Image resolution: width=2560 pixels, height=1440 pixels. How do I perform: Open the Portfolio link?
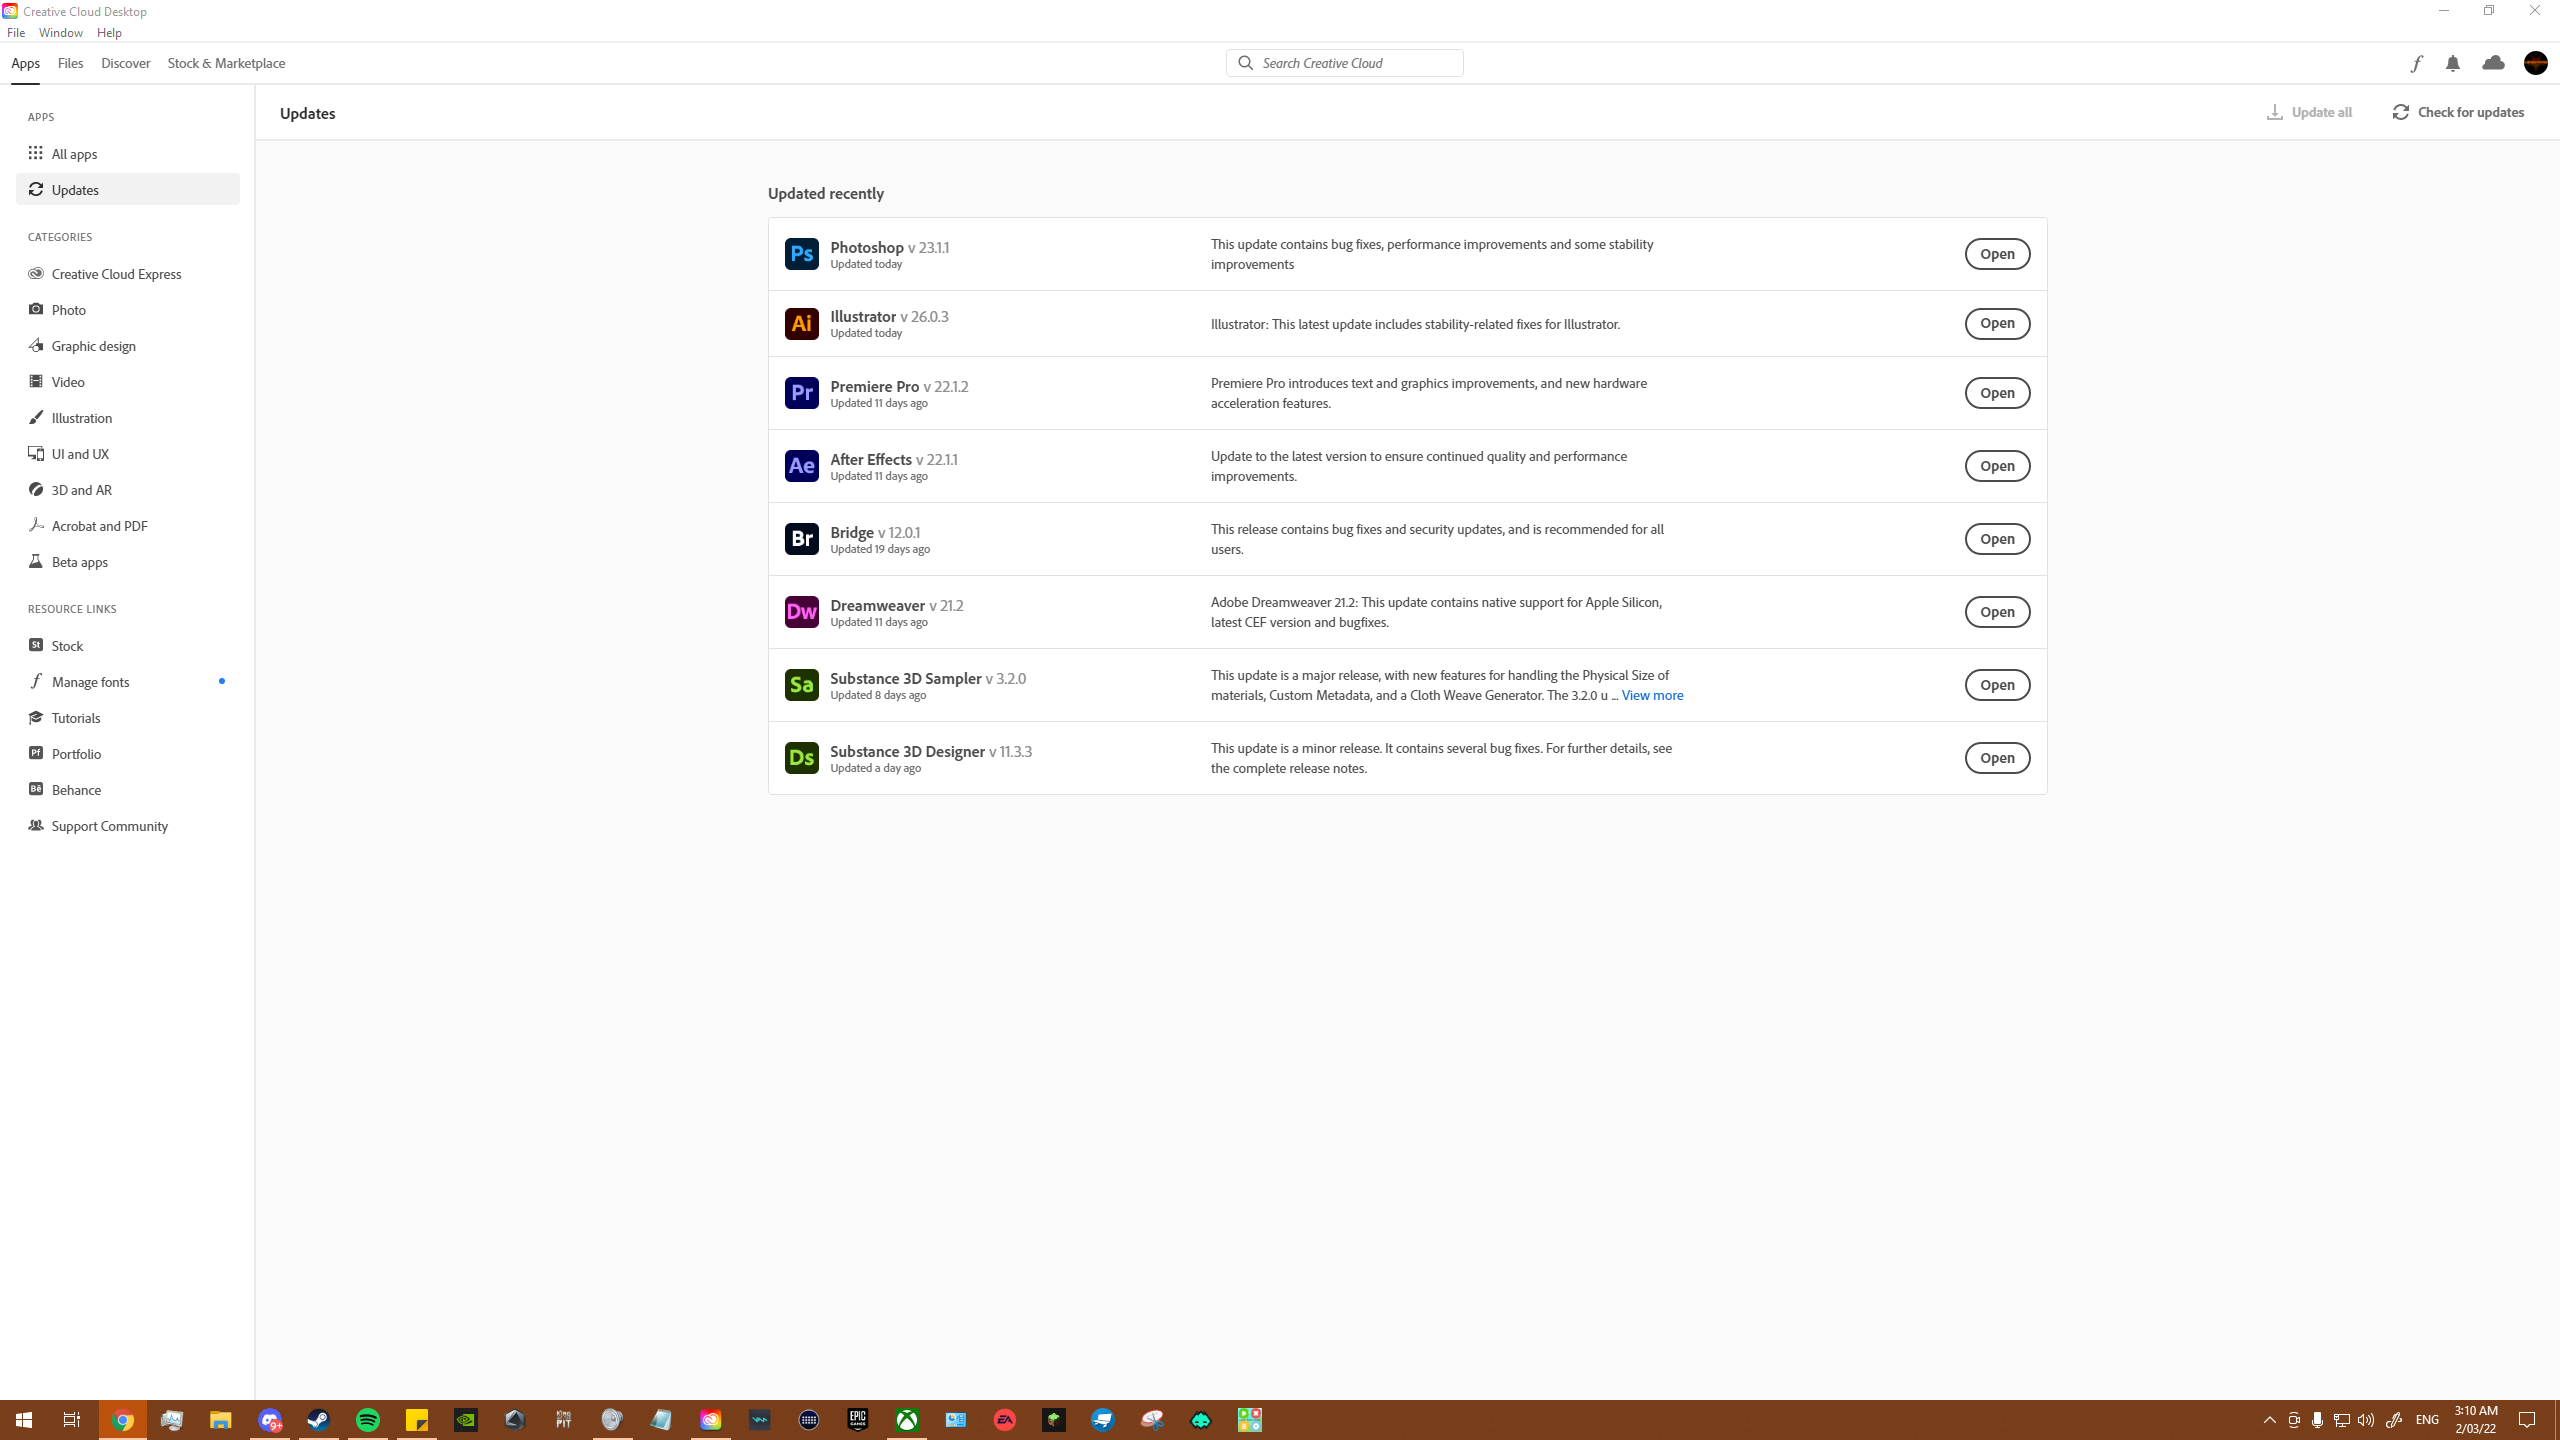128,753
